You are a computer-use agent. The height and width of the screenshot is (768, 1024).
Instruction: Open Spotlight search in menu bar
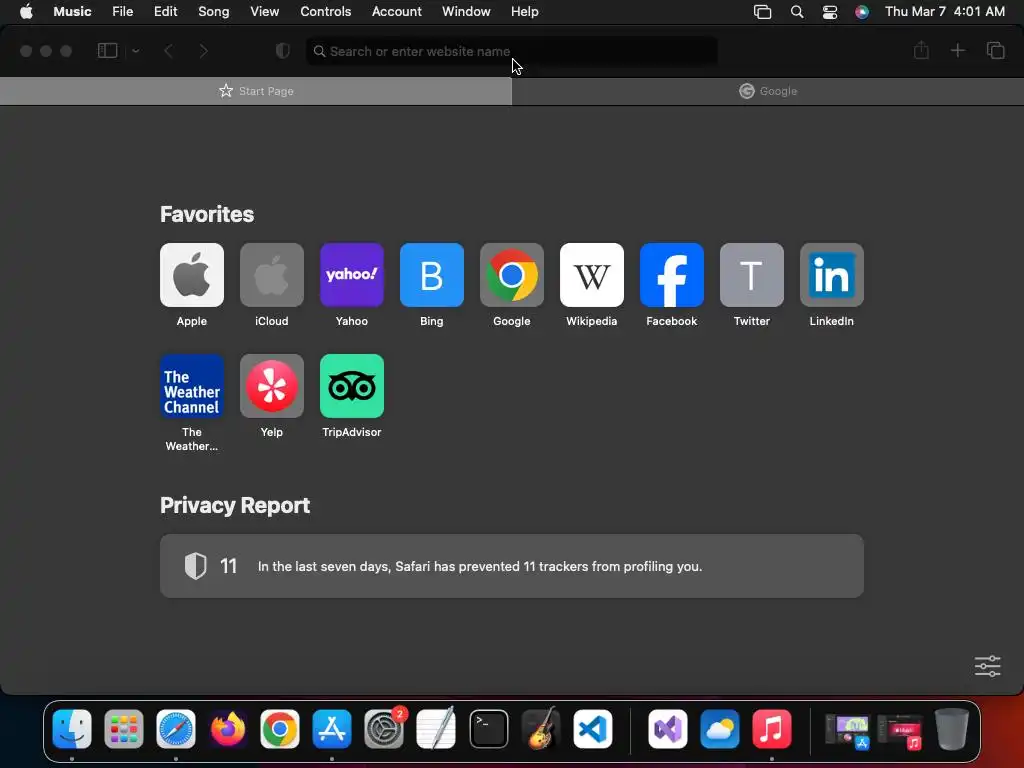[797, 12]
